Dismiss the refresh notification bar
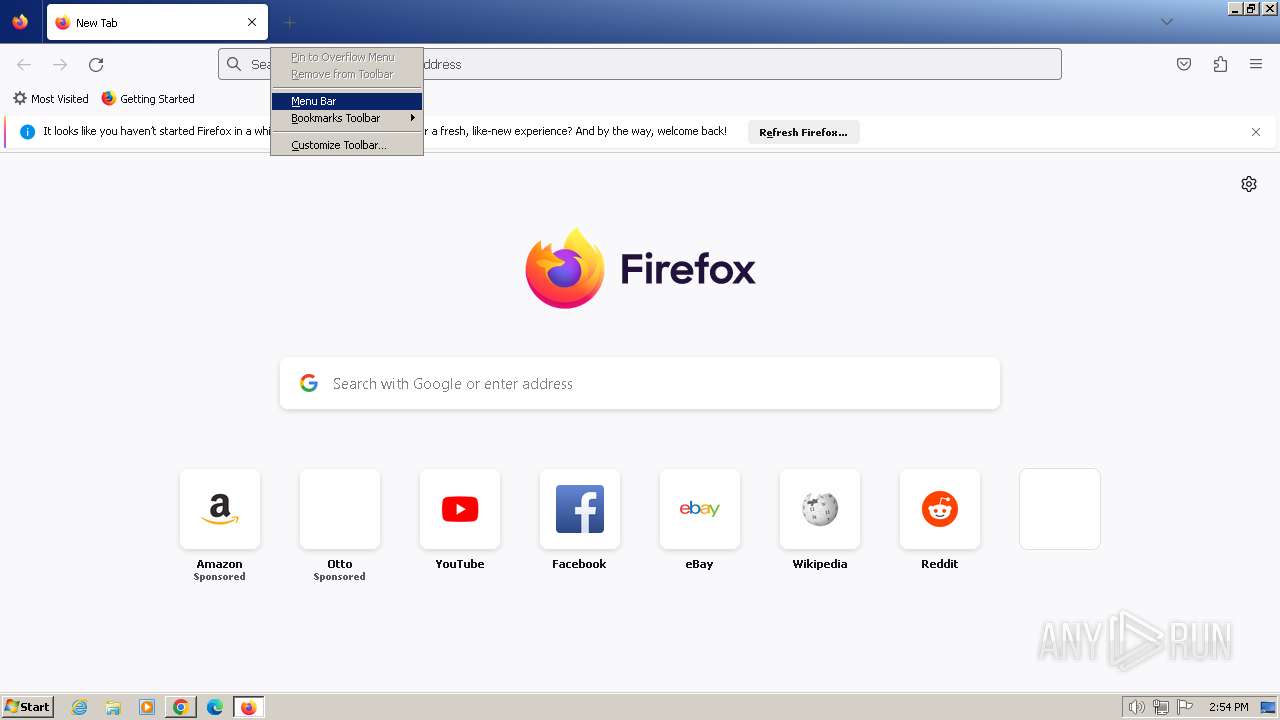This screenshot has height=720, width=1280. (x=1256, y=132)
